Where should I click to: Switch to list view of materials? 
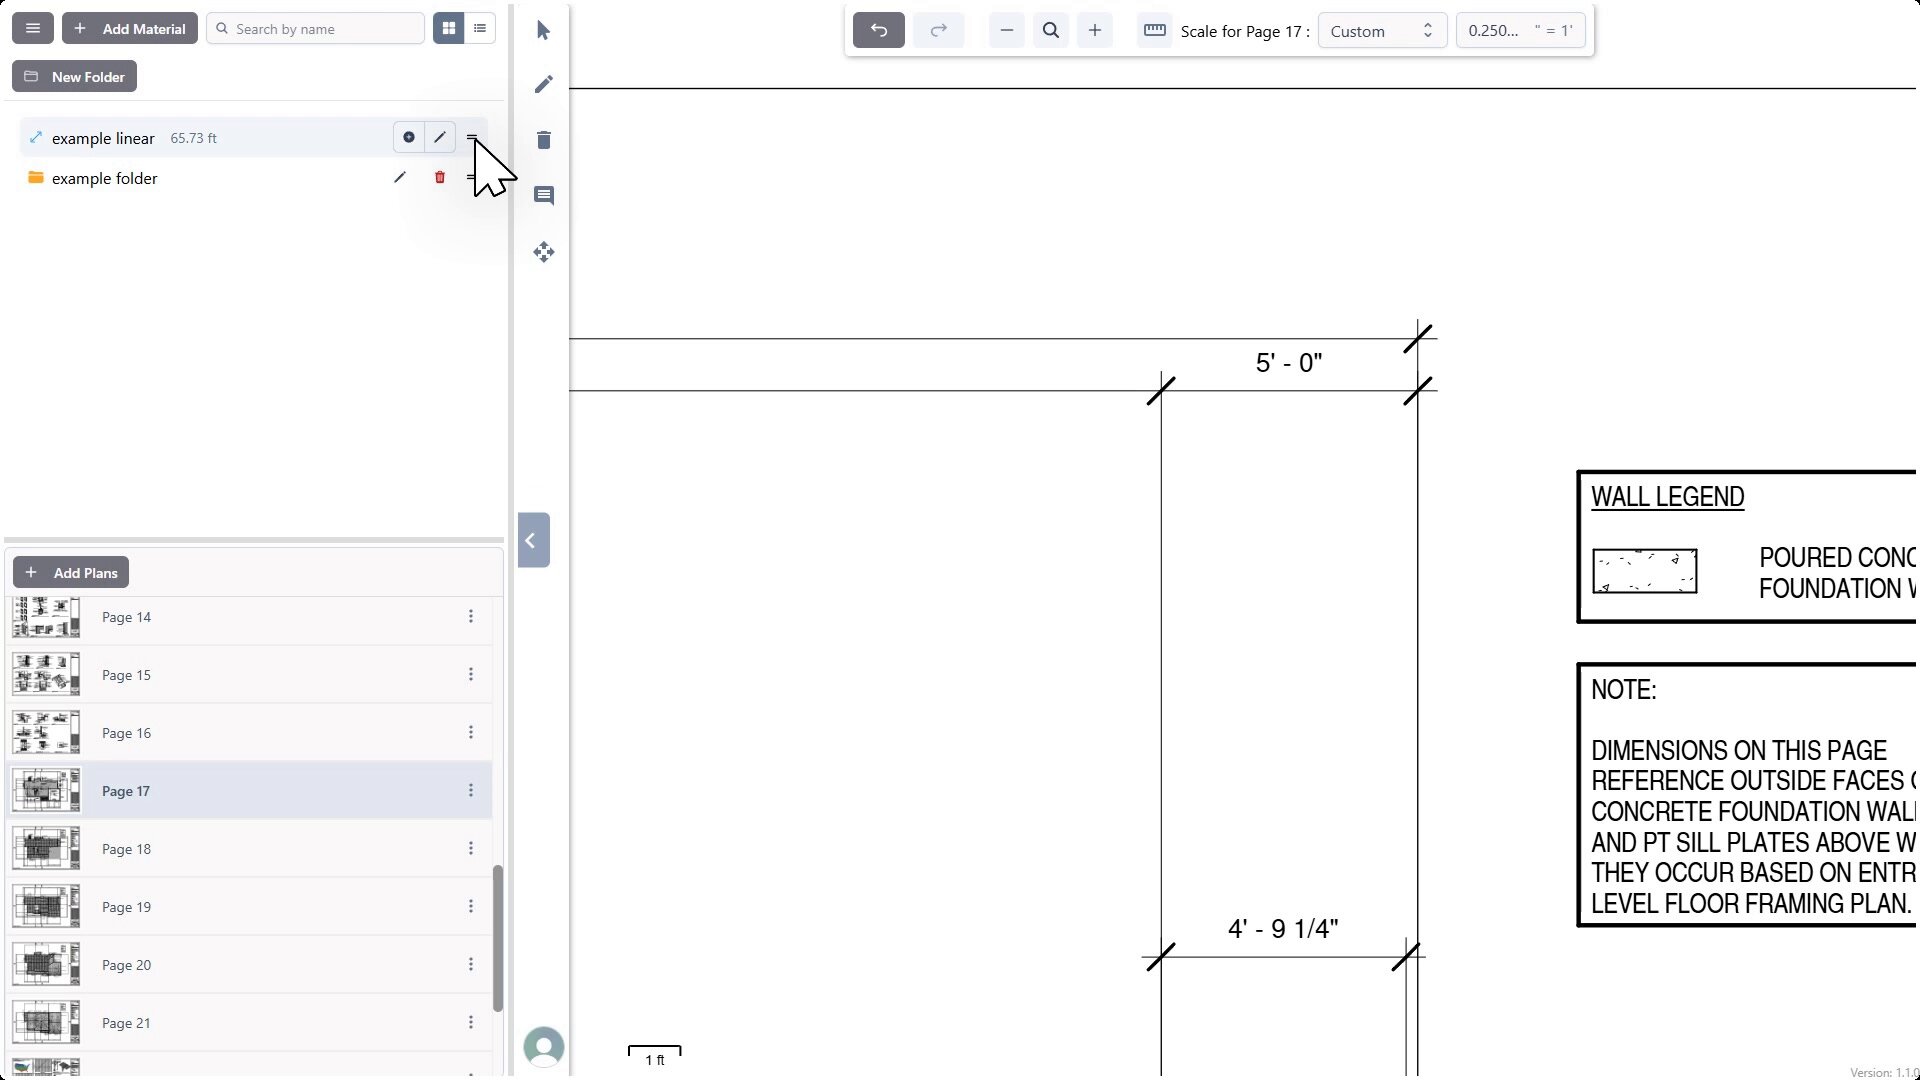click(480, 29)
